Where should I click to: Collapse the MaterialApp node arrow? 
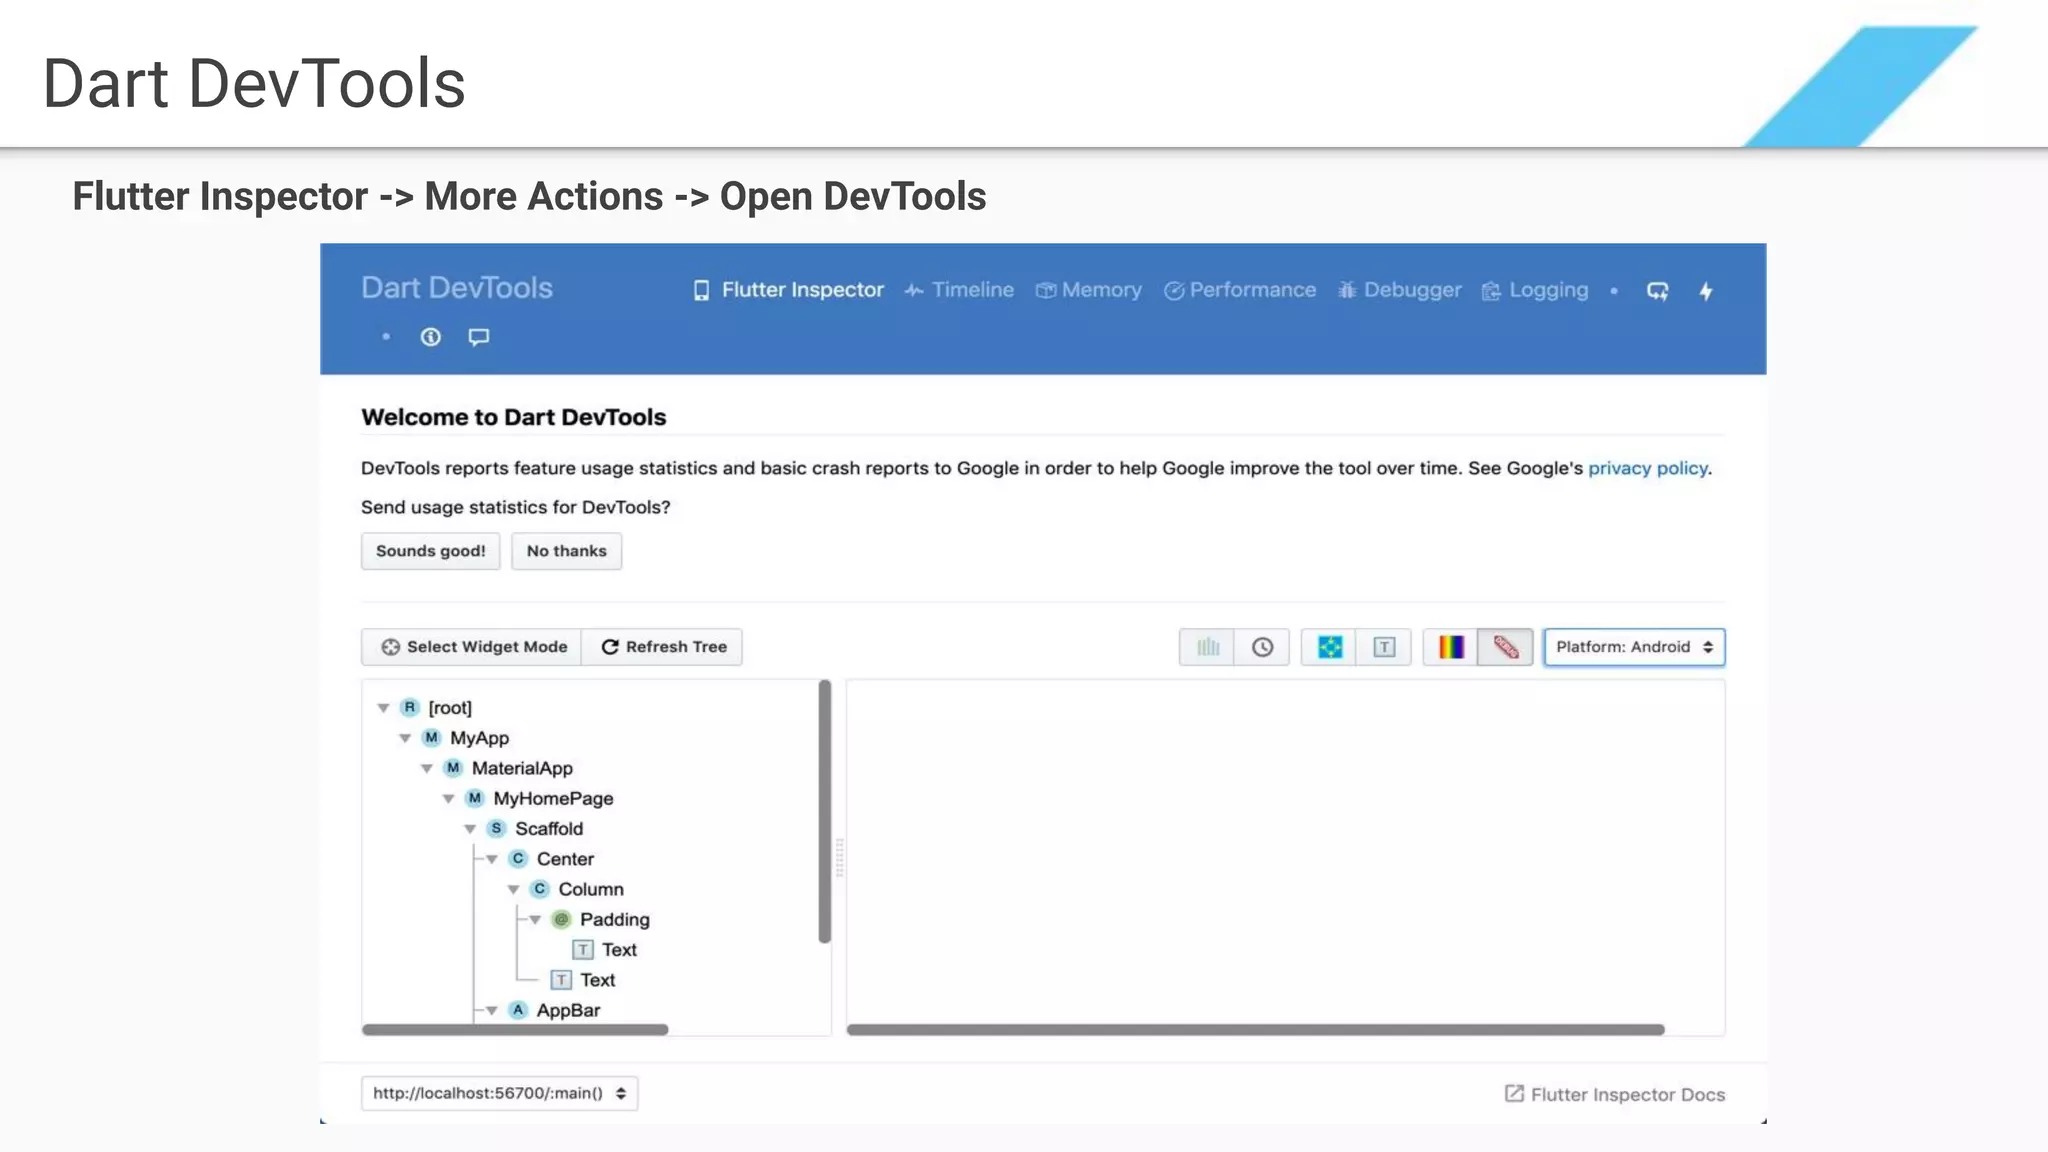click(427, 768)
